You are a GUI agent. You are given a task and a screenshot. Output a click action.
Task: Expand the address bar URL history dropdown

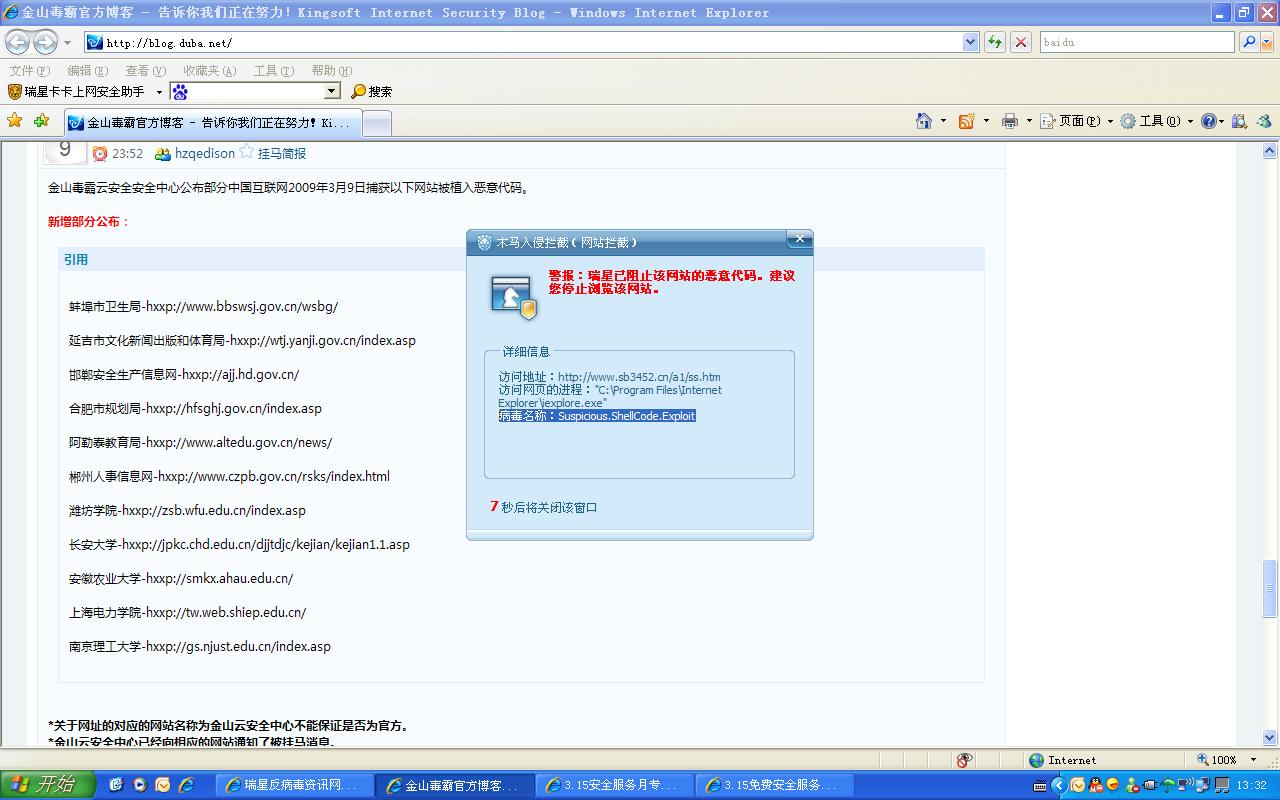click(970, 42)
